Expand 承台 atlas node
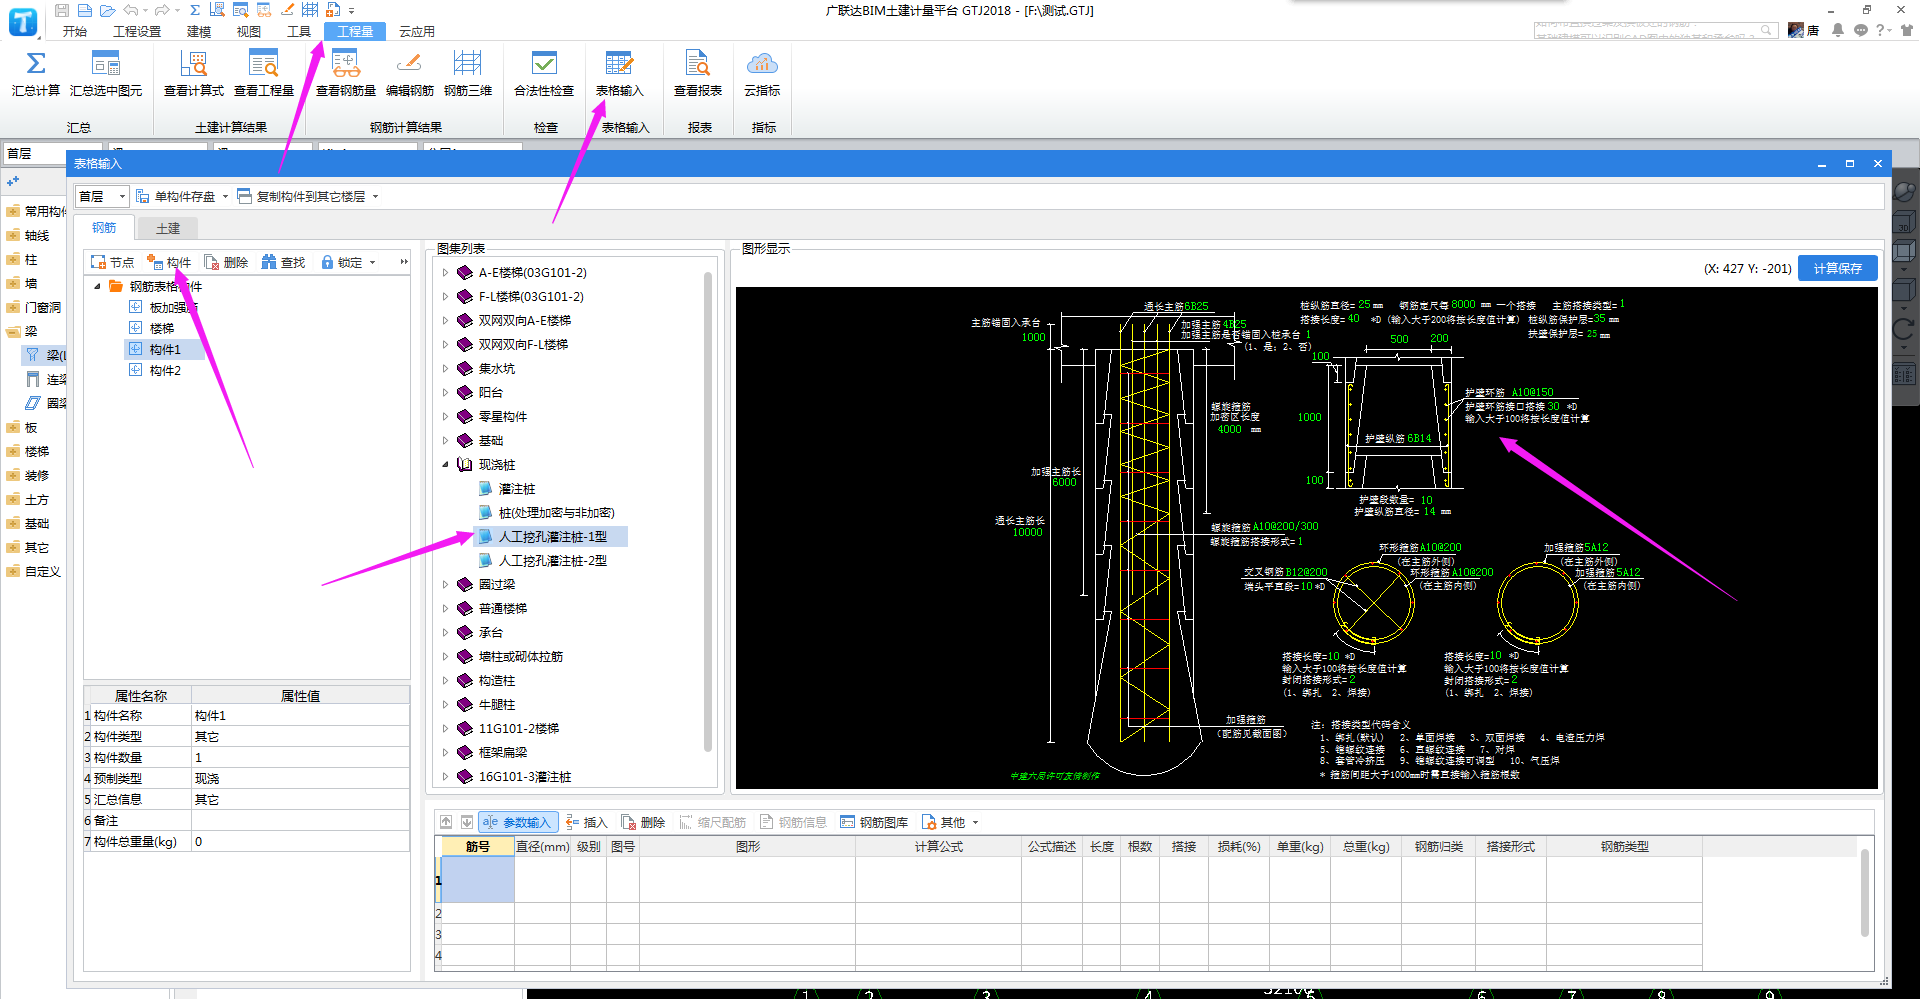1920x999 pixels. (x=445, y=632)
